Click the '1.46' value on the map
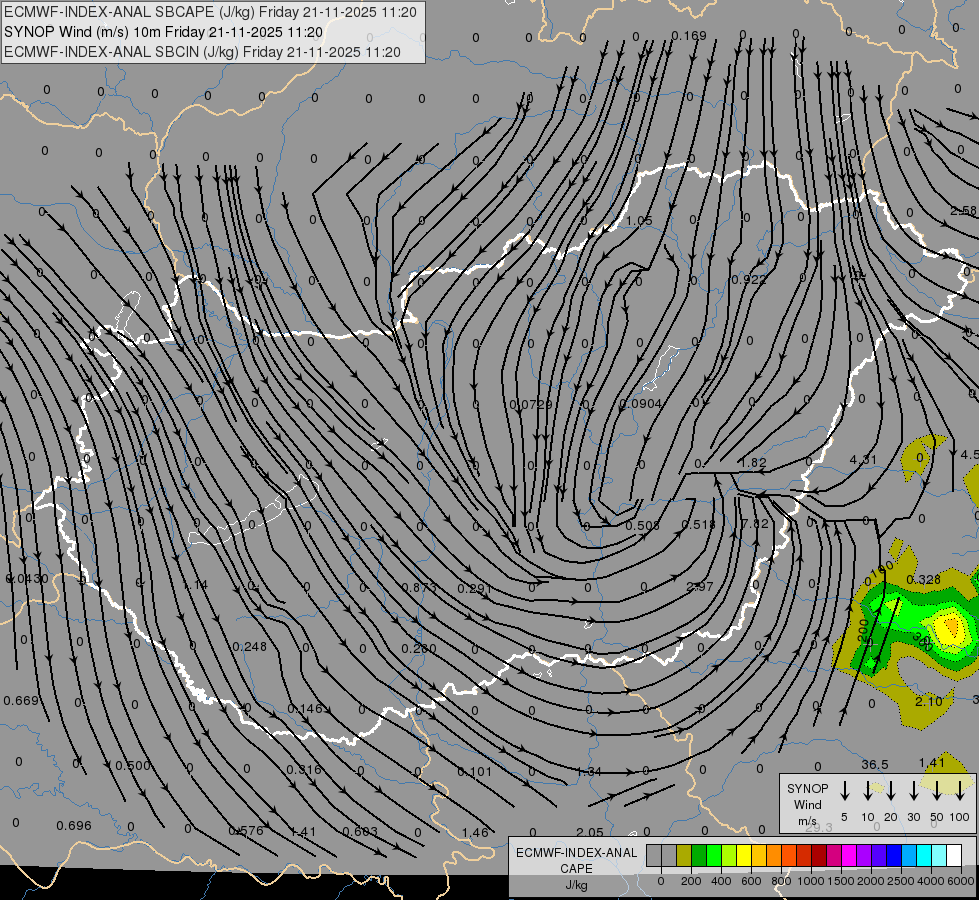 pos(475,832)
